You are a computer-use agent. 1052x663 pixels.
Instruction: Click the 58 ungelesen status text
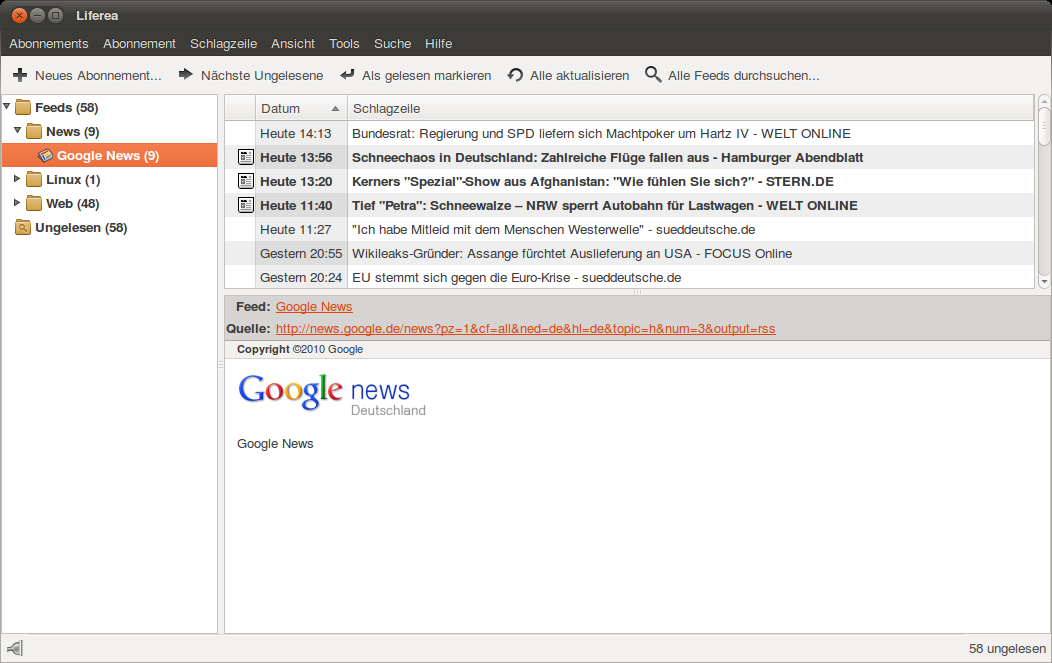pos(1007,649)
